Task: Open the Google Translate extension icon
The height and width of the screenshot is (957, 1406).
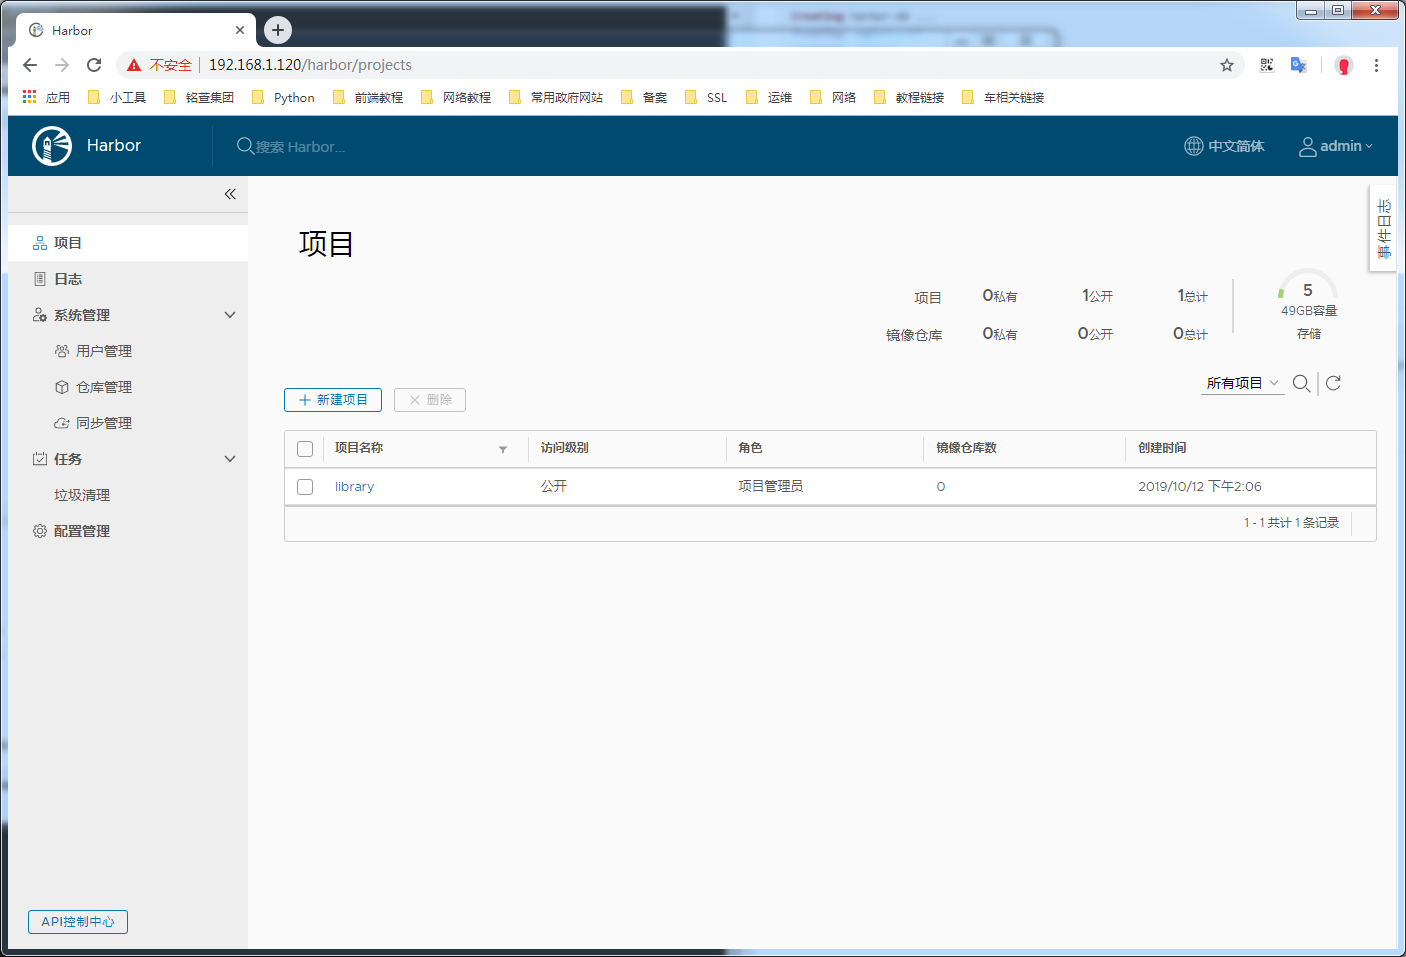Action: click(1299, 65)
